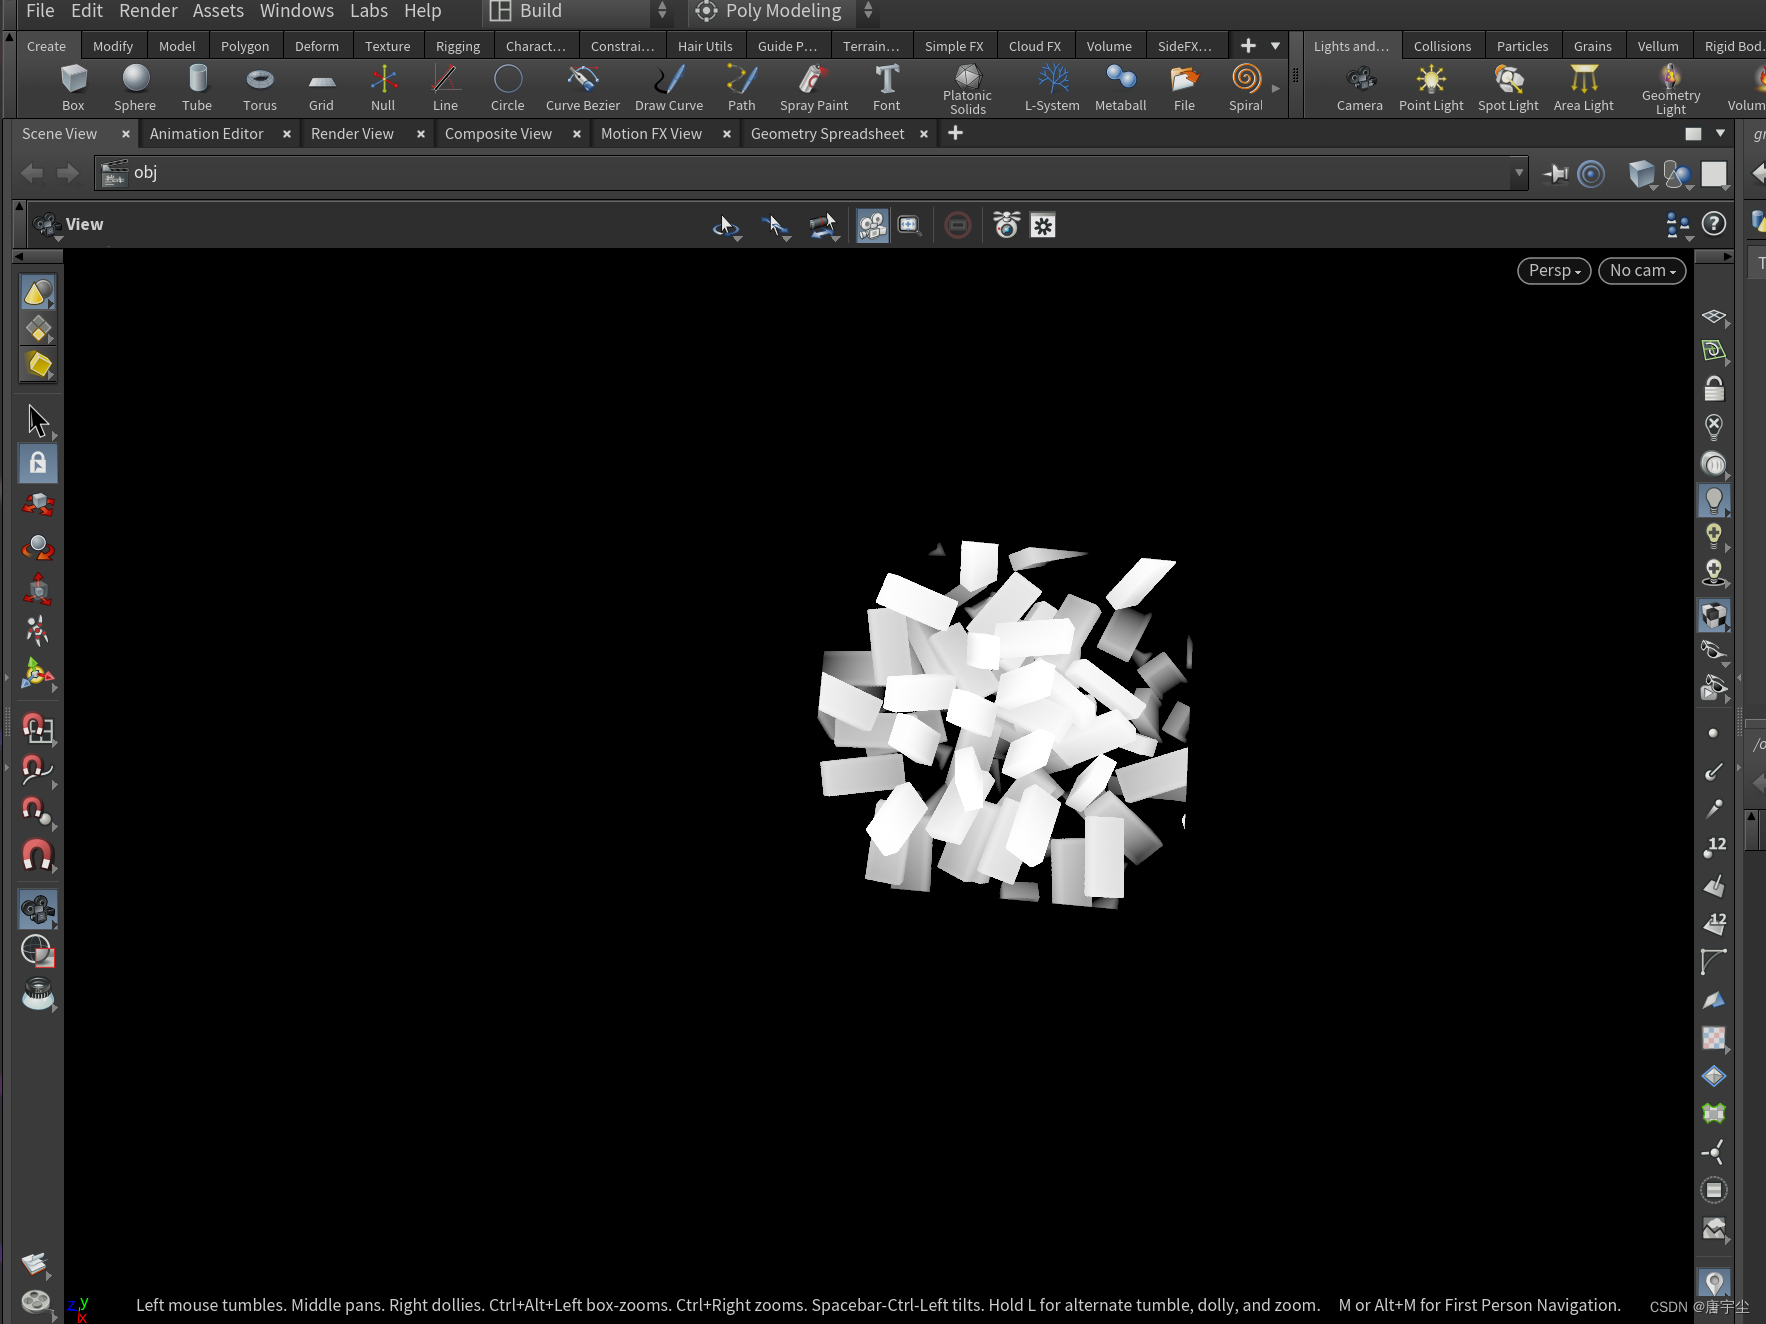Switch to the Geometry Spreadsheet tab

[x=827, y=134]
